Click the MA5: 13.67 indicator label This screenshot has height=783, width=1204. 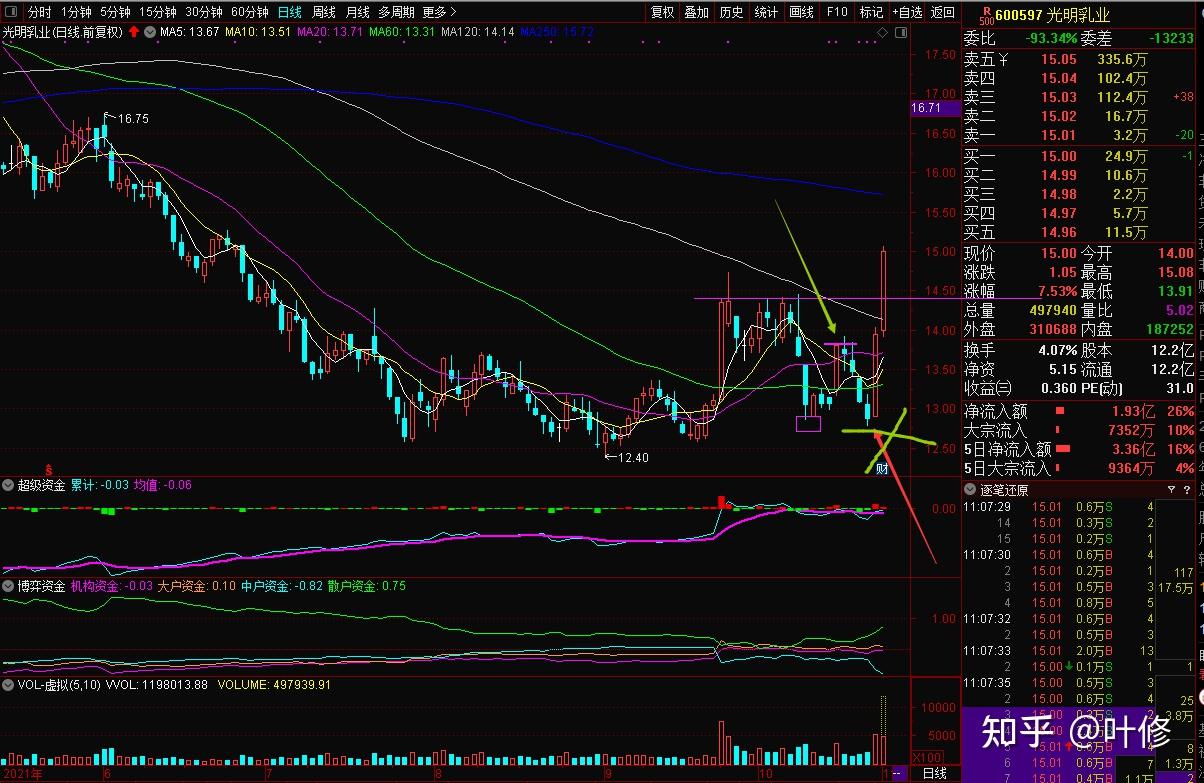click(189, 32)
